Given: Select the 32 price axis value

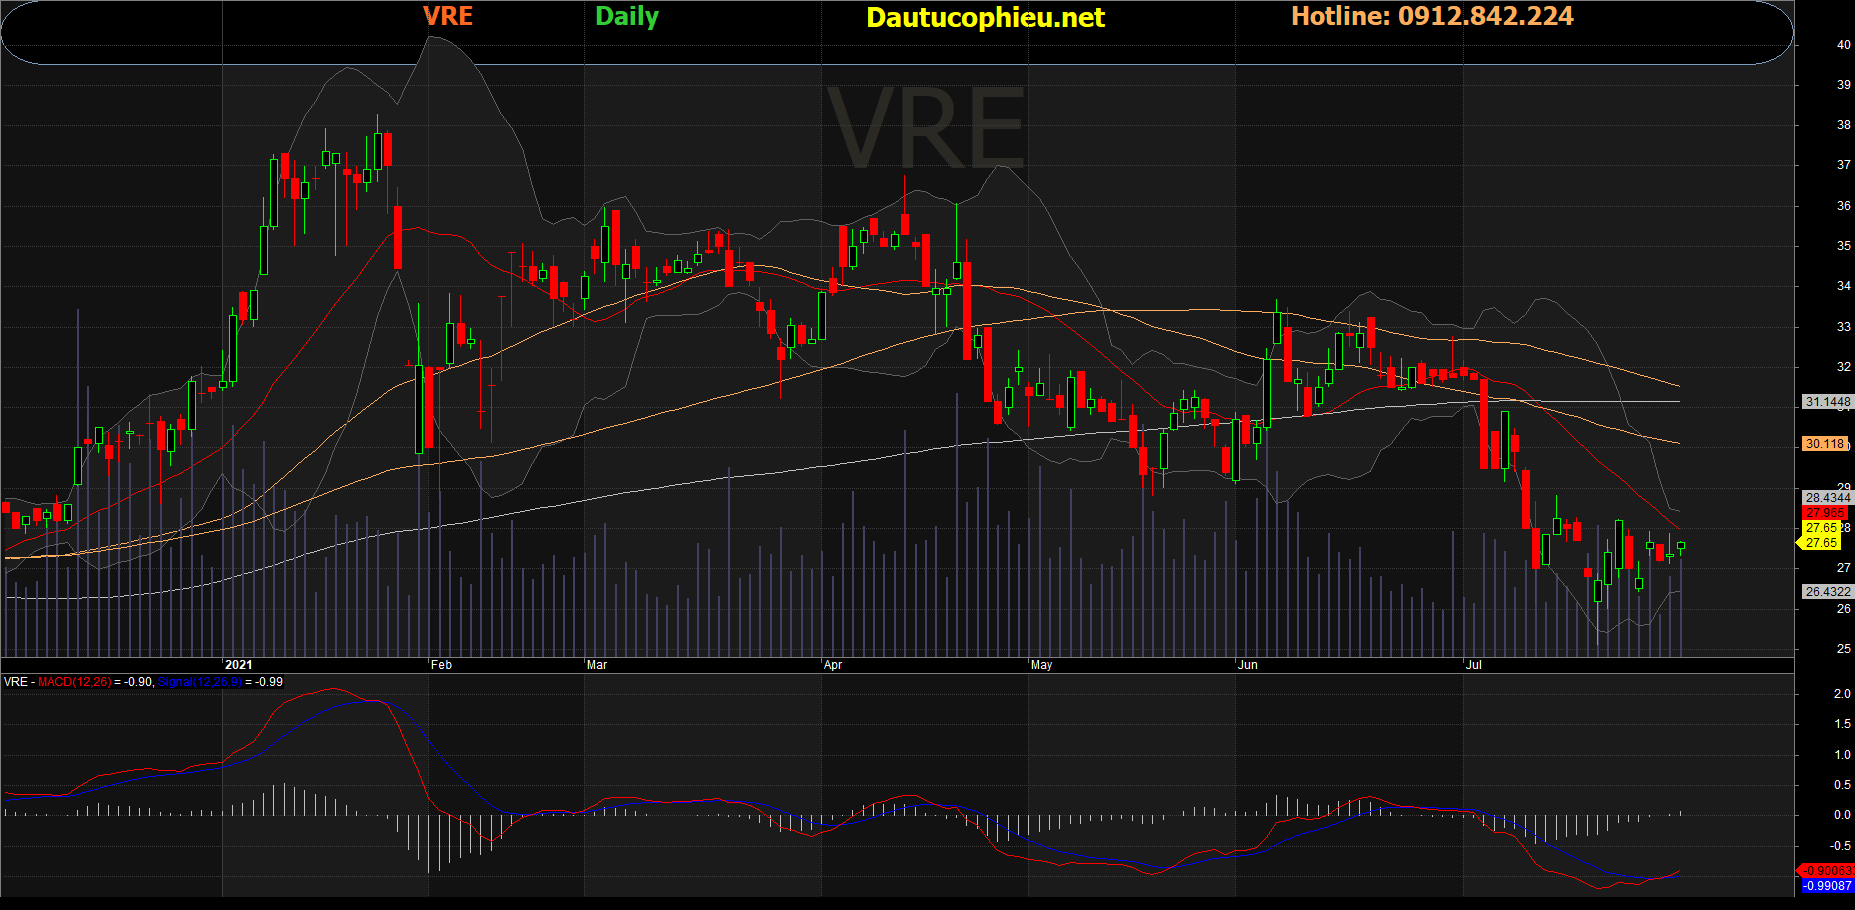Looking at the screenshot, I should click(1843, 367).
